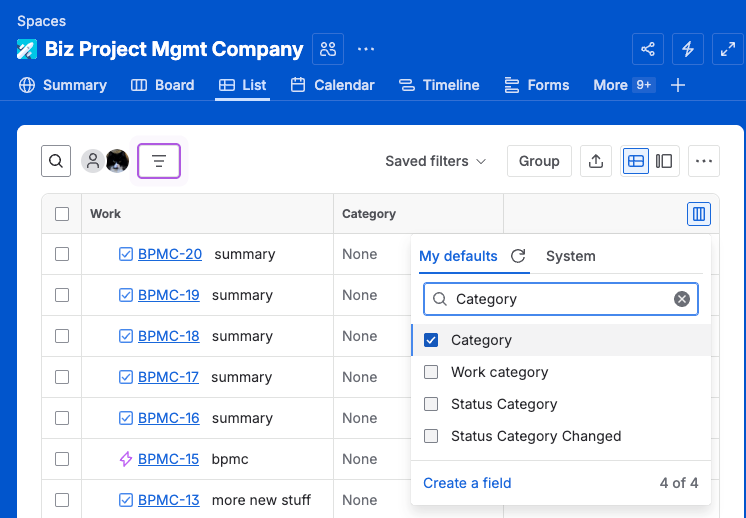The height and width of the screenshot is (518, 746).
Task: Clear the Category search text
Action: [x=681, y=299]
